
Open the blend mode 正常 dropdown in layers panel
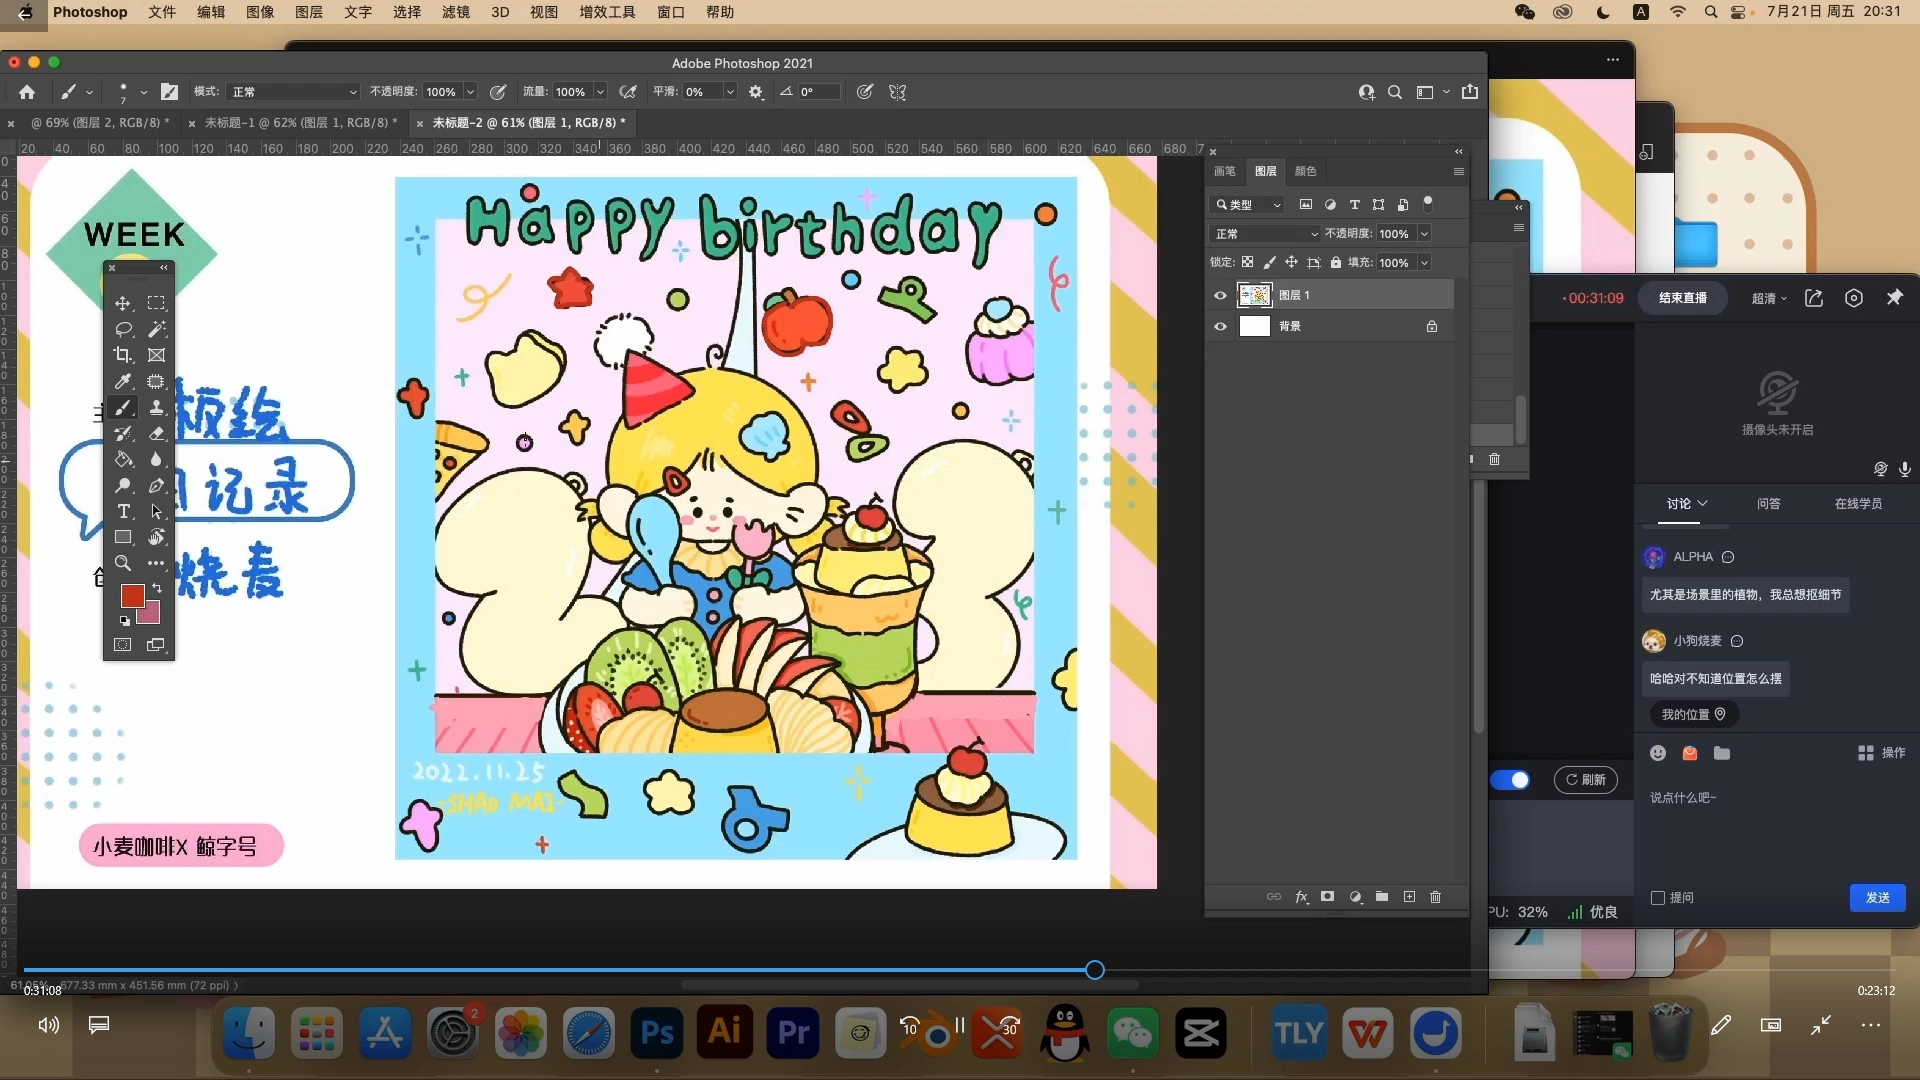click(x=1266, y=233)
